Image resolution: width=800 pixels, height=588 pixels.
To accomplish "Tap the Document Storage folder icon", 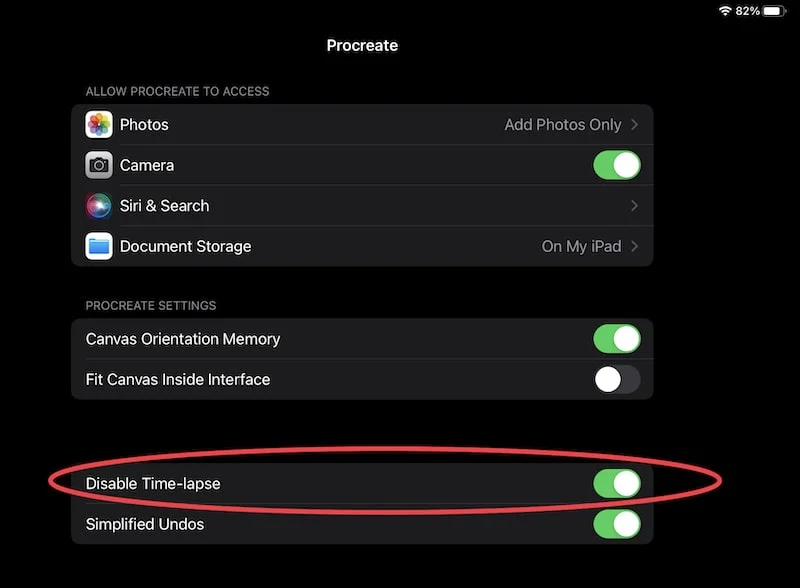I will [99, 246].
